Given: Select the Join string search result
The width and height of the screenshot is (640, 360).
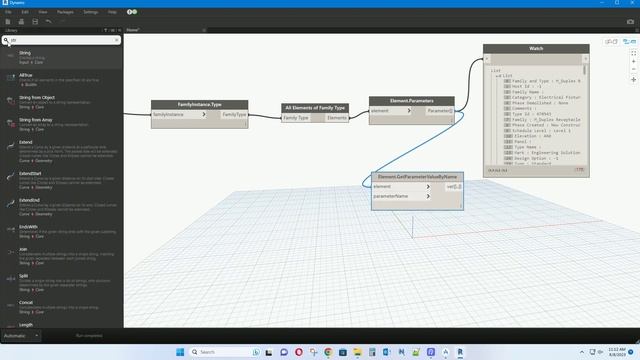Looking at the screenshot, I should coord(61,256).
